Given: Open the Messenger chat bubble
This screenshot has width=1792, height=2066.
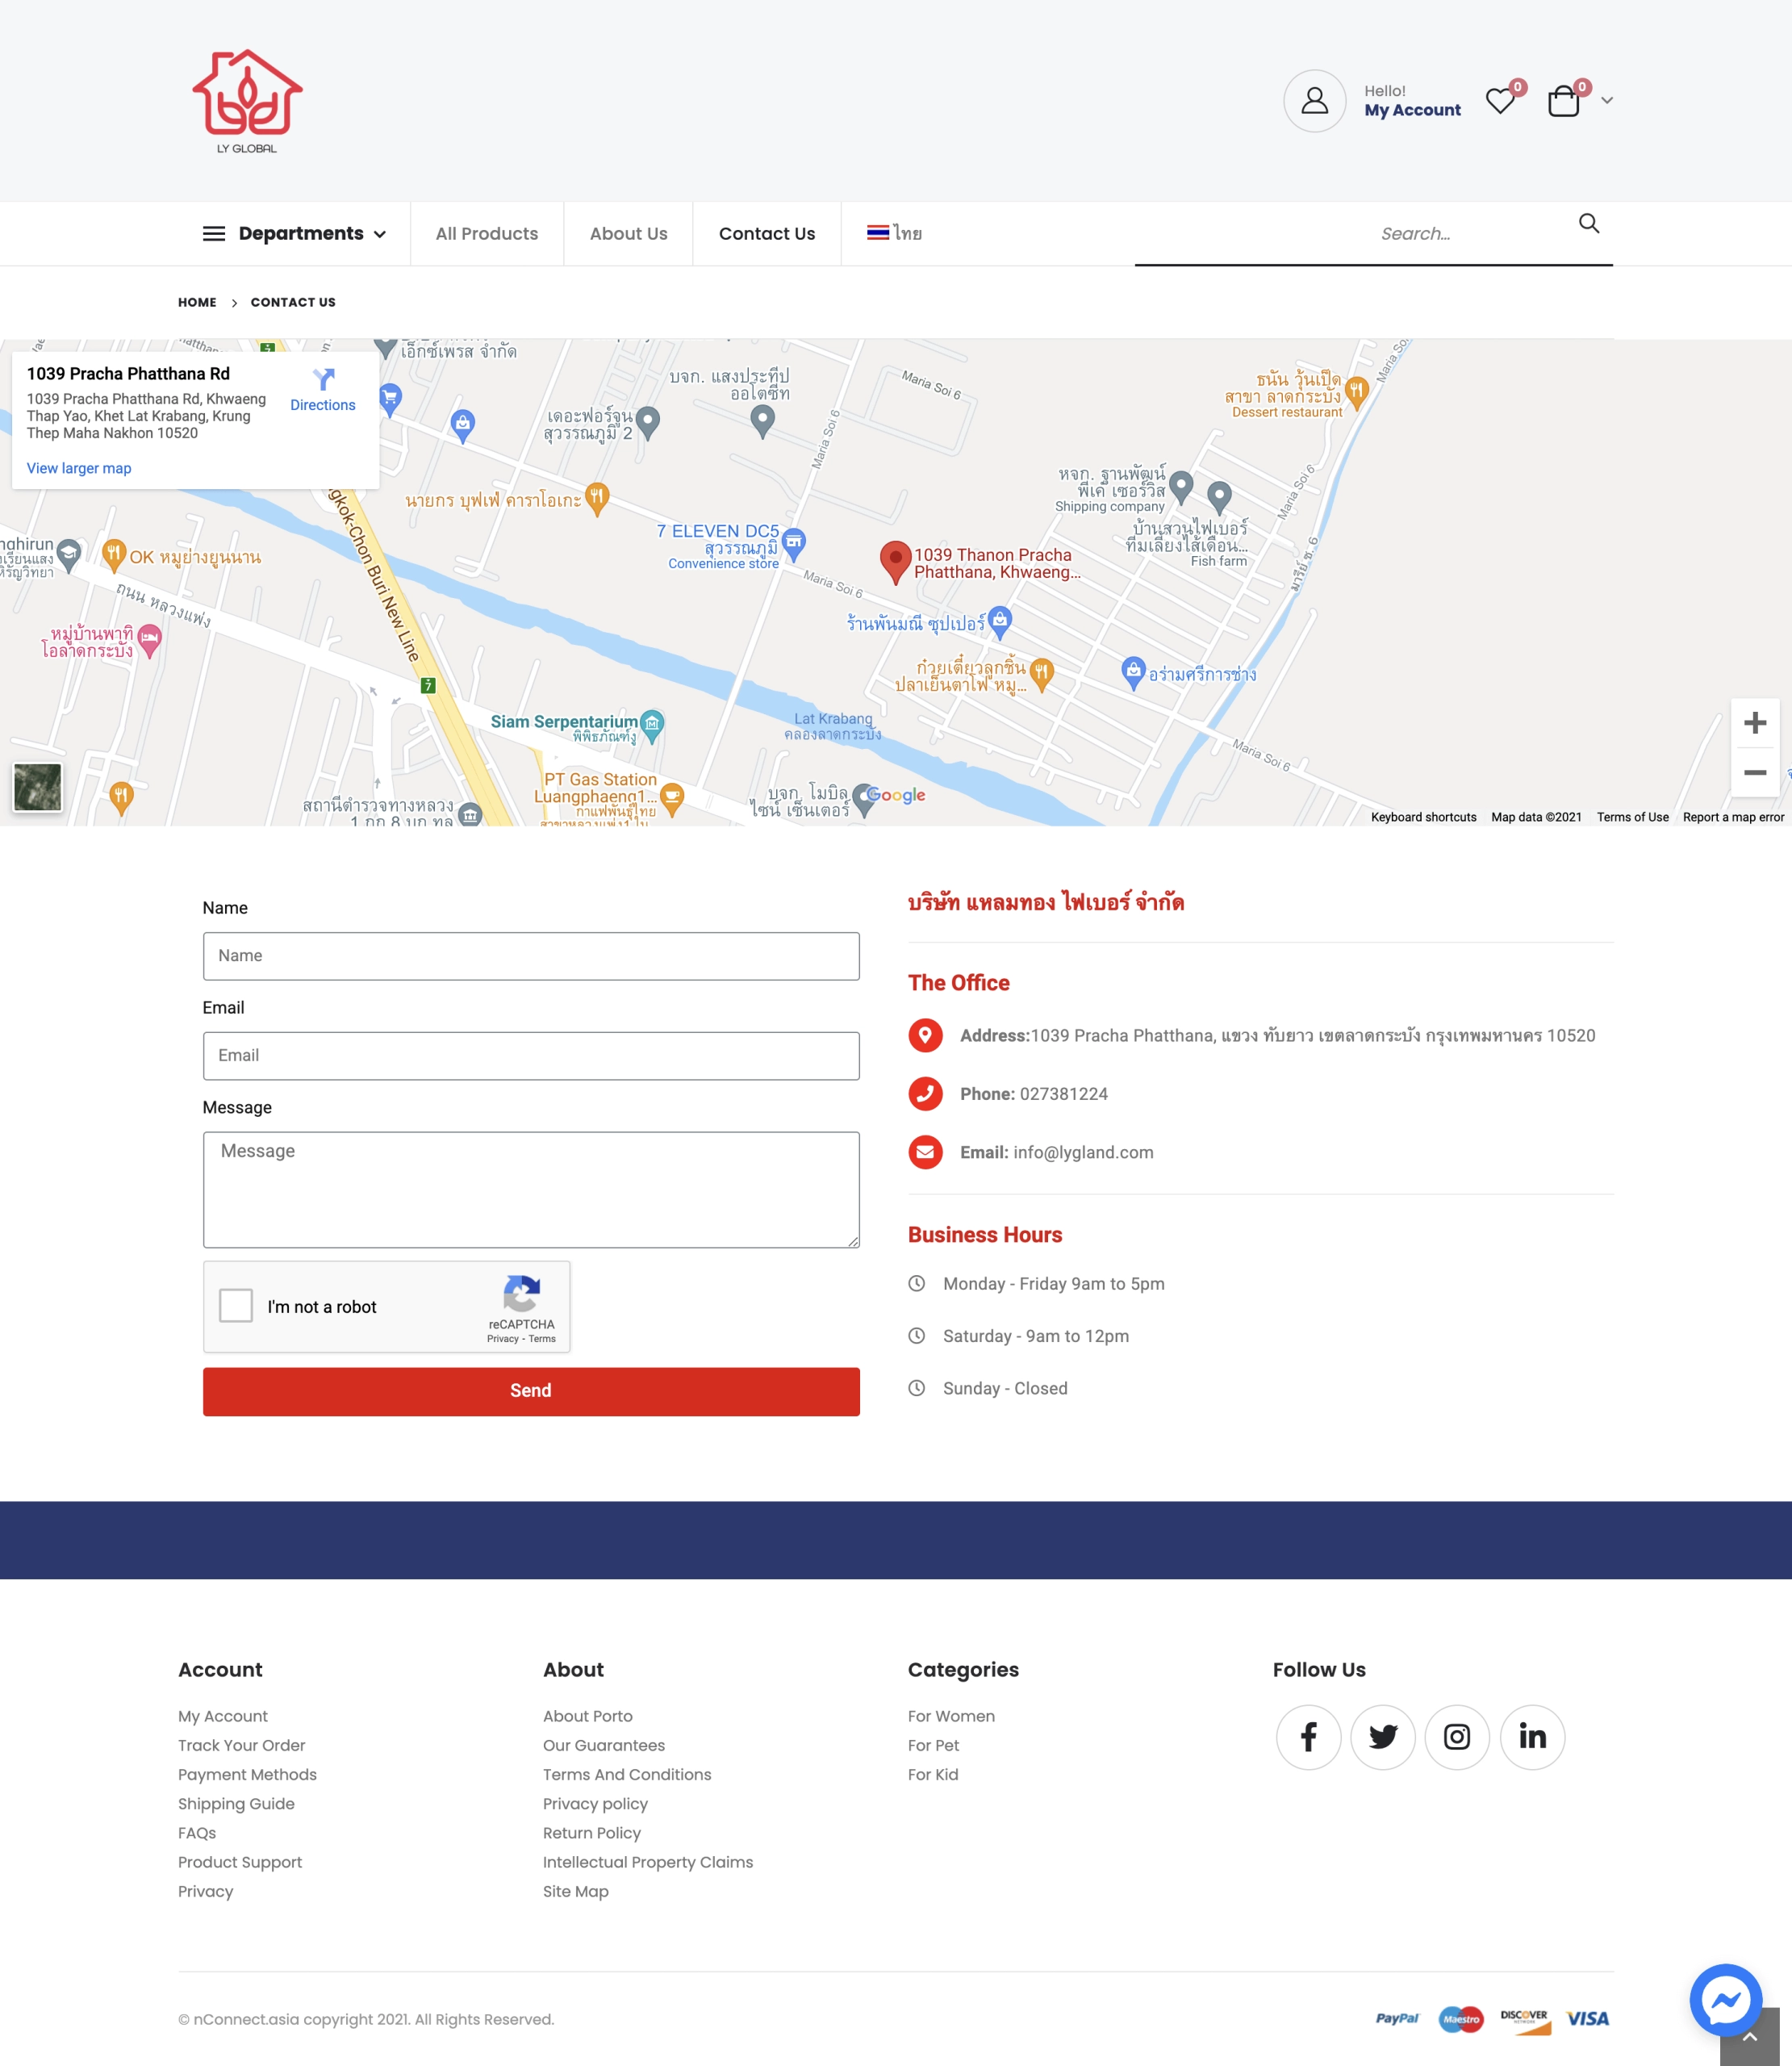Looking at the screenshot, I should click(1725, 2000).
